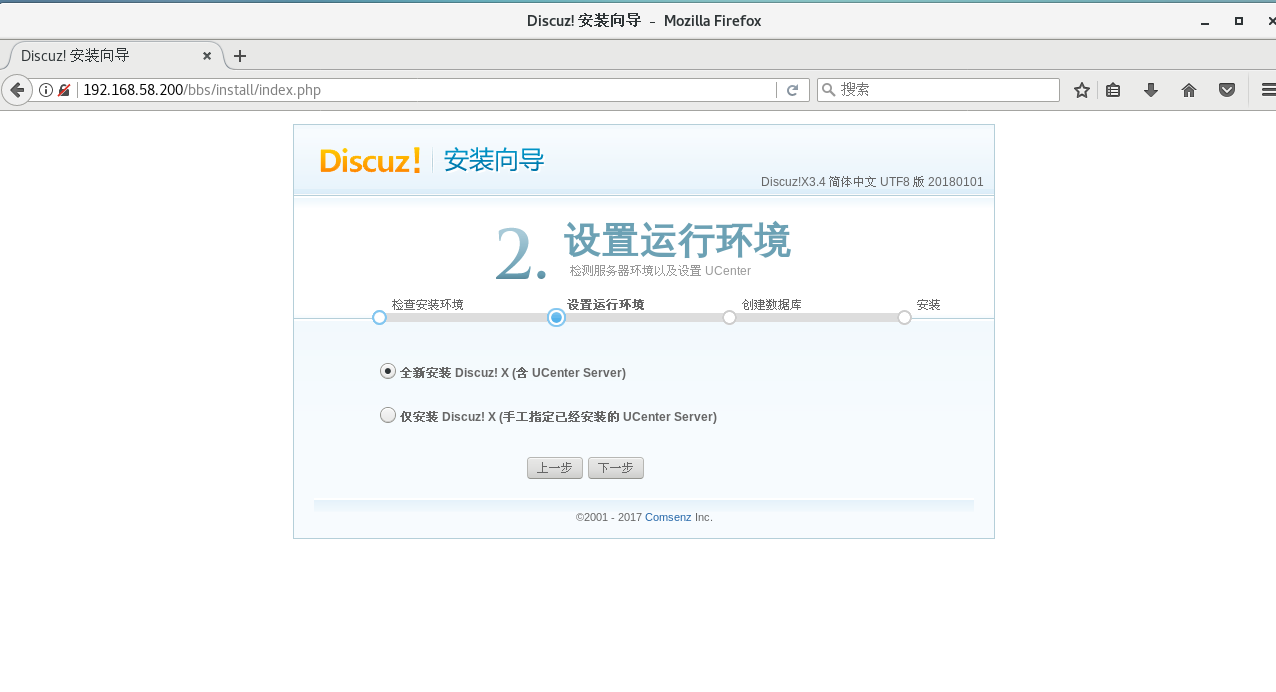Screen dimensions: 1276x692
Task: Click the 下一步 button
Action: [616, 468]
